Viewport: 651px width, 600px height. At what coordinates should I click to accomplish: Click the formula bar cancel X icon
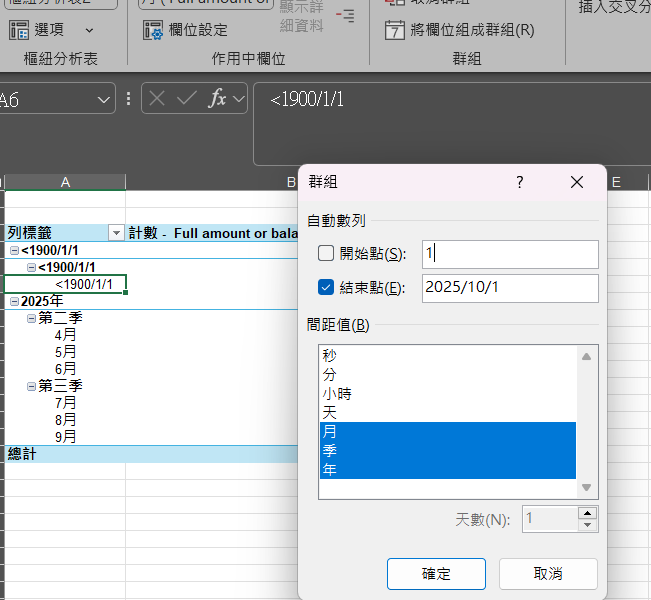(158, 99)
